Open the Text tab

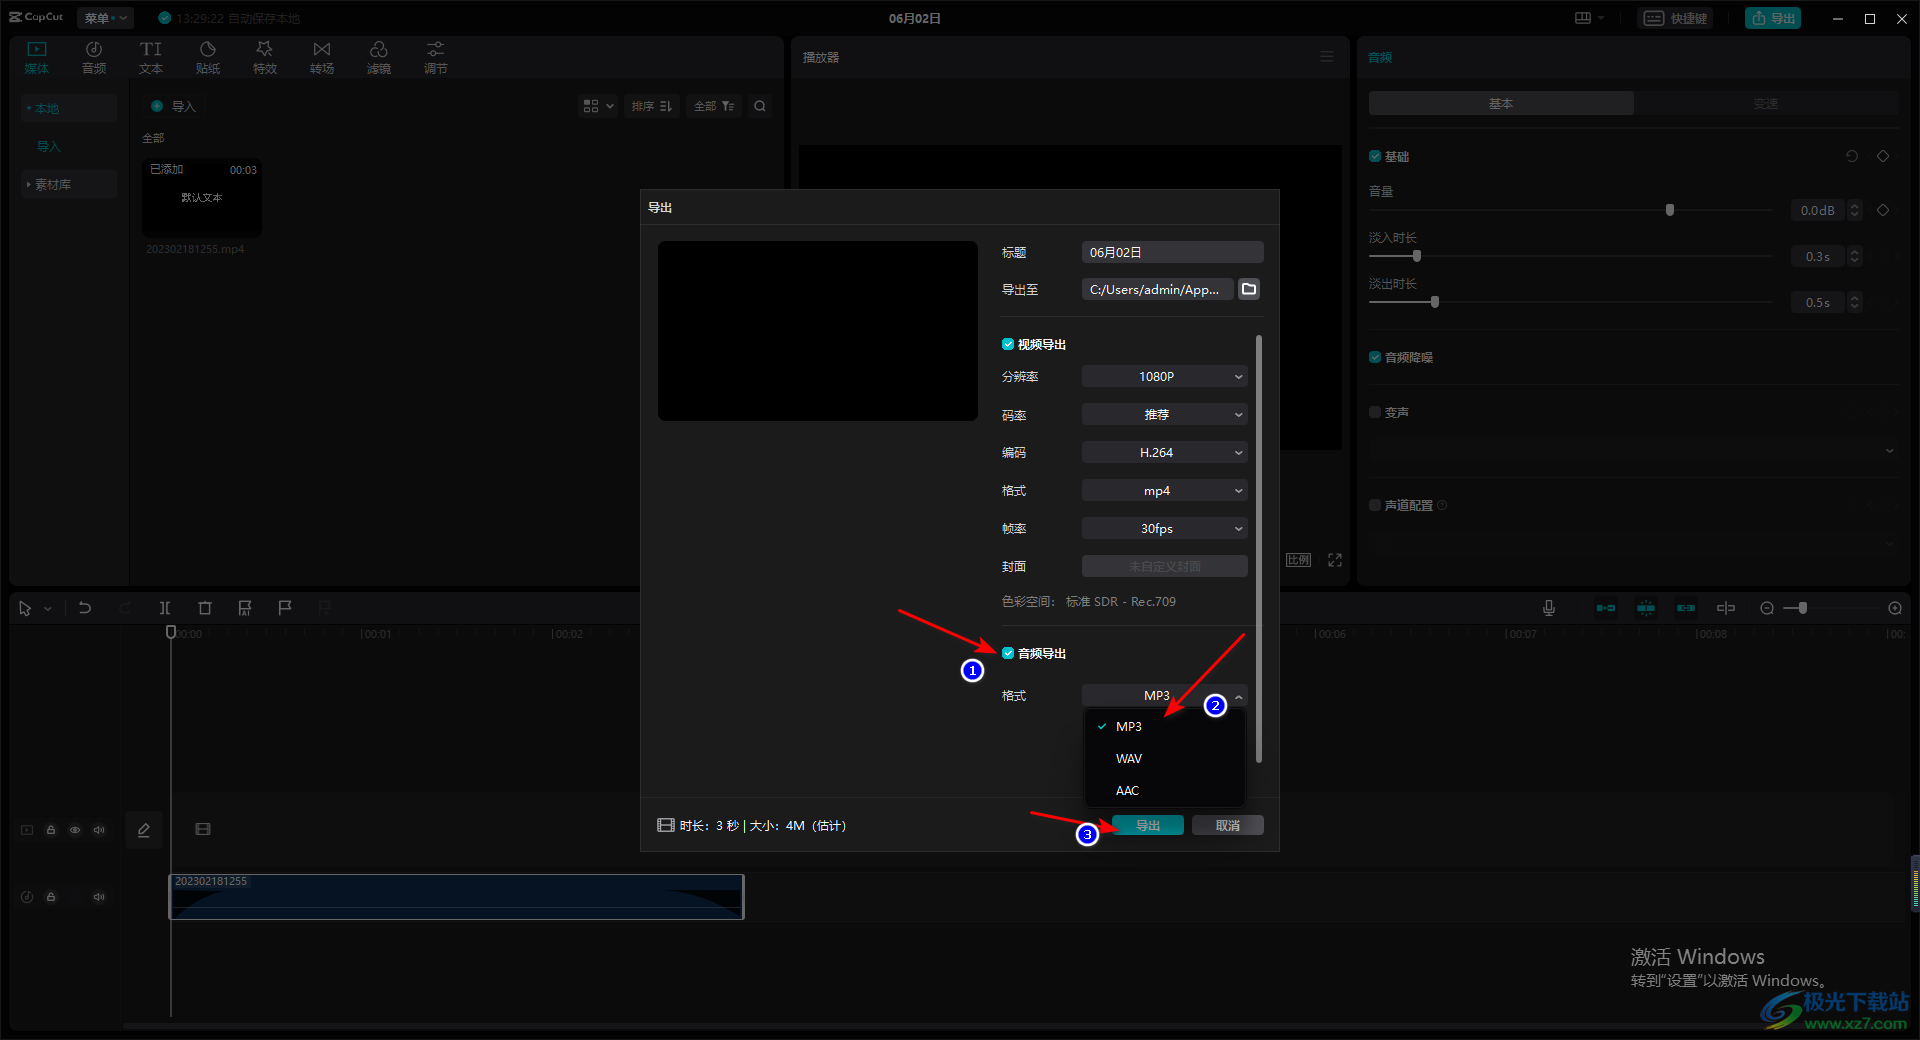(151, 57)
